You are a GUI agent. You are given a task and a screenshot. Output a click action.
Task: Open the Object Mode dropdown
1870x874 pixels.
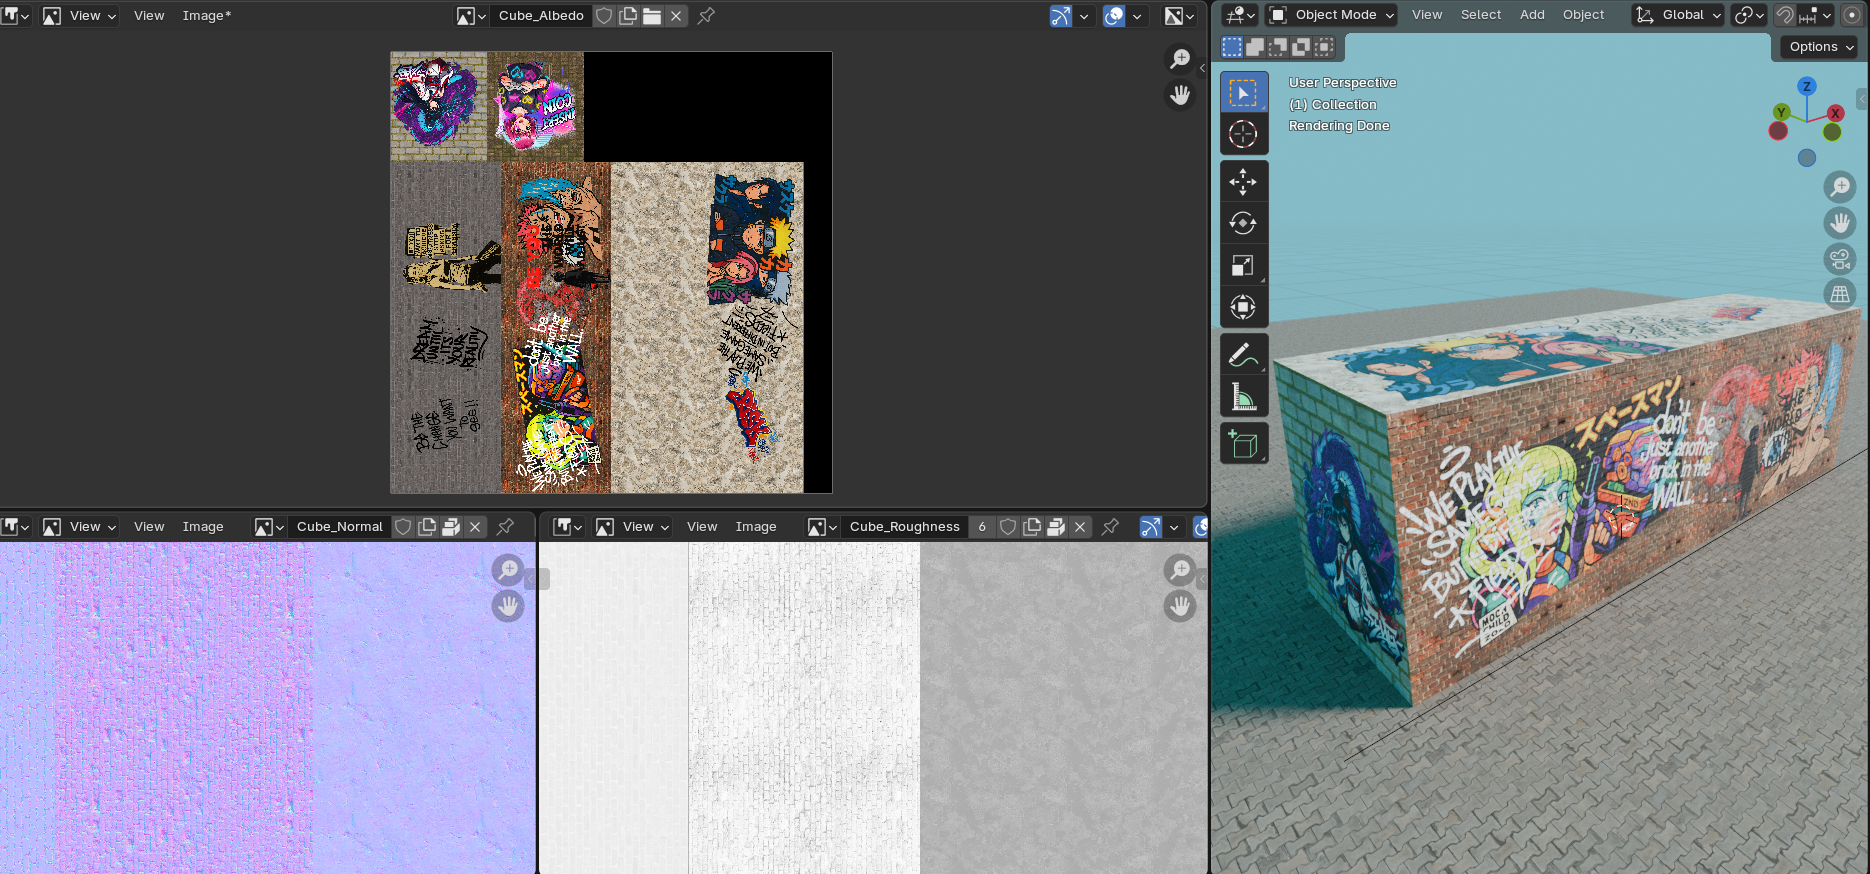pyautogui.click(x=1331, y=15)
